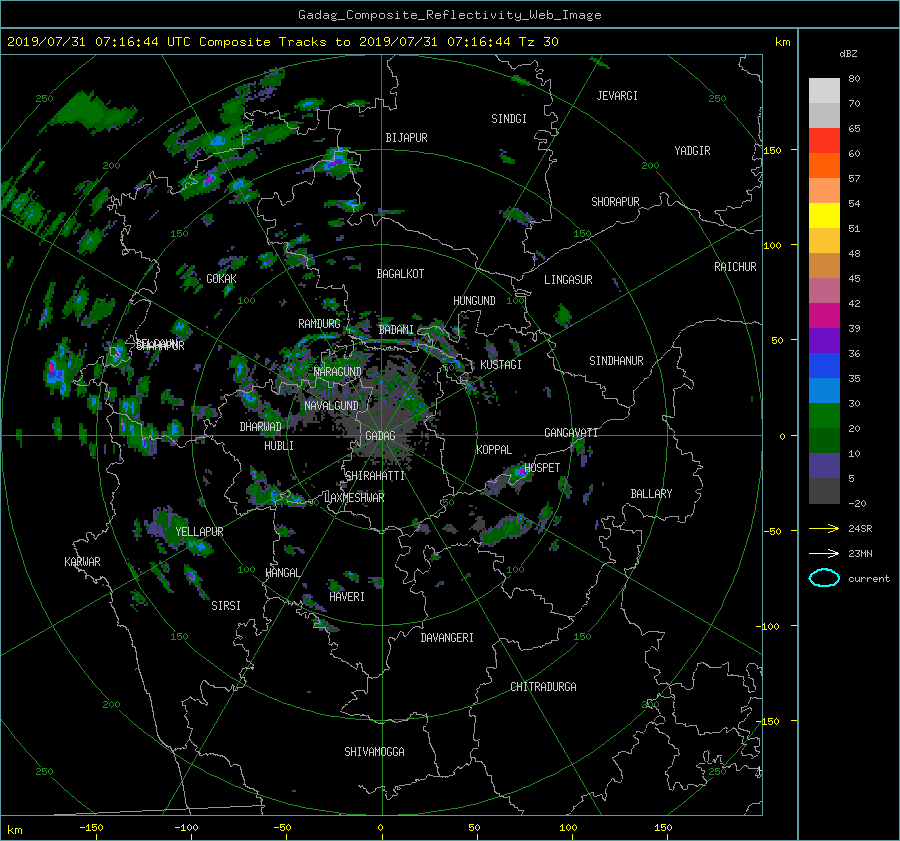Image resolution: width=900 pixels, height=841 pixels.
Task: Select the 'HANGAL' city label
Action: coord(283,573)
